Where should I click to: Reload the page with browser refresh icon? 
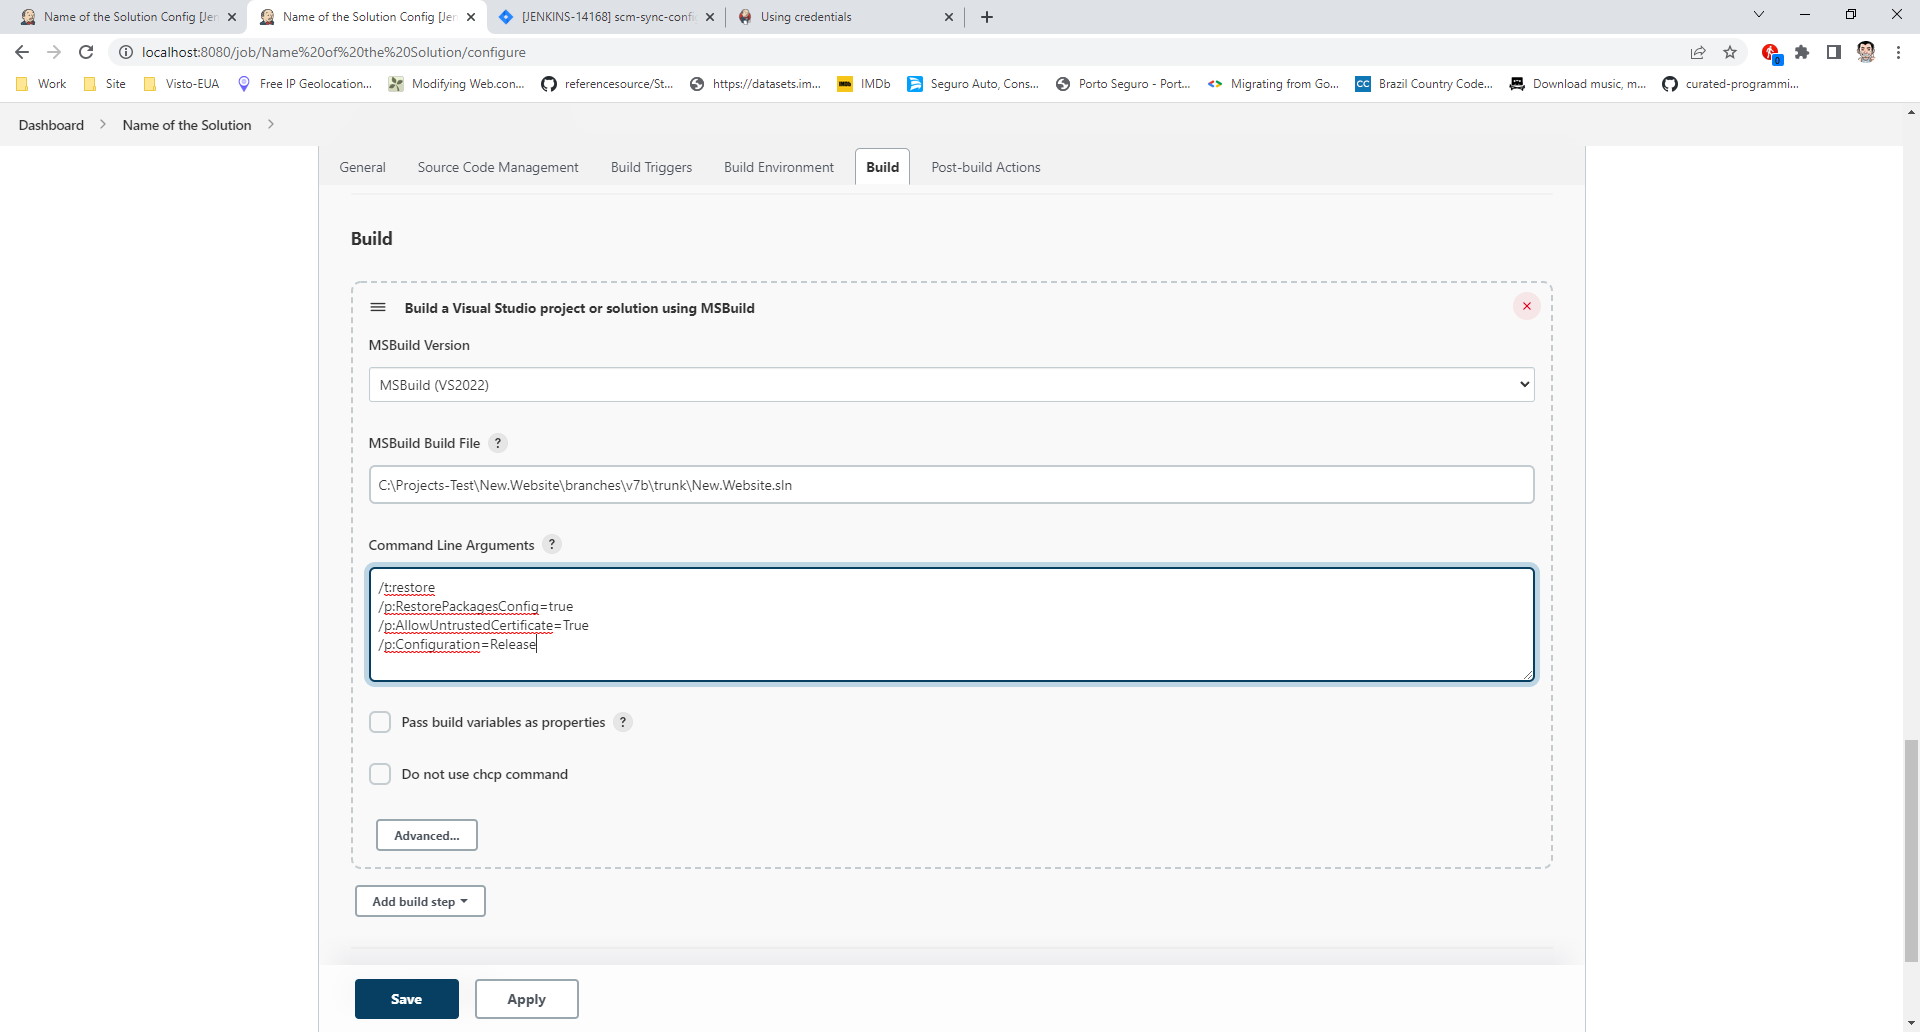coord(86,52)
